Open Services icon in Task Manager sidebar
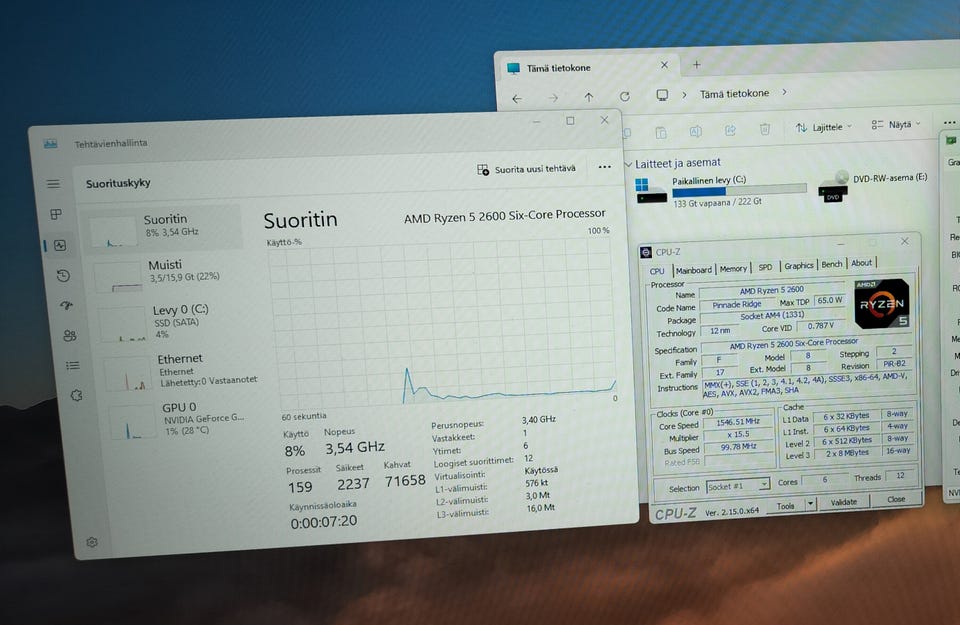Viewport: 960px width, 625px height. [77, 395]
